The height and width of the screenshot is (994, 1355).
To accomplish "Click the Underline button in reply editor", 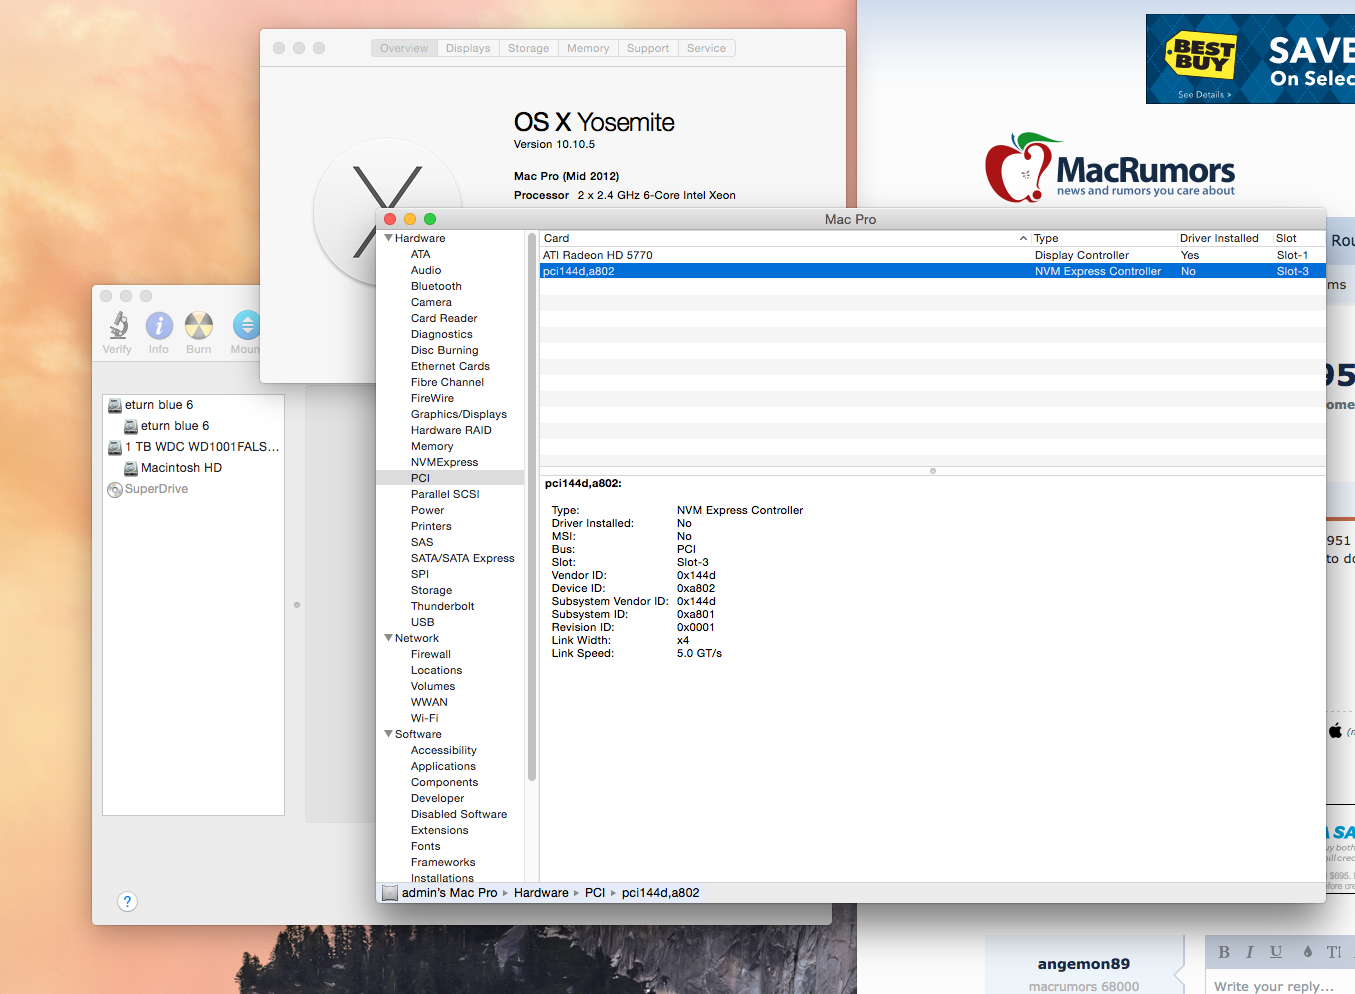I will (x=1276, y=952).
